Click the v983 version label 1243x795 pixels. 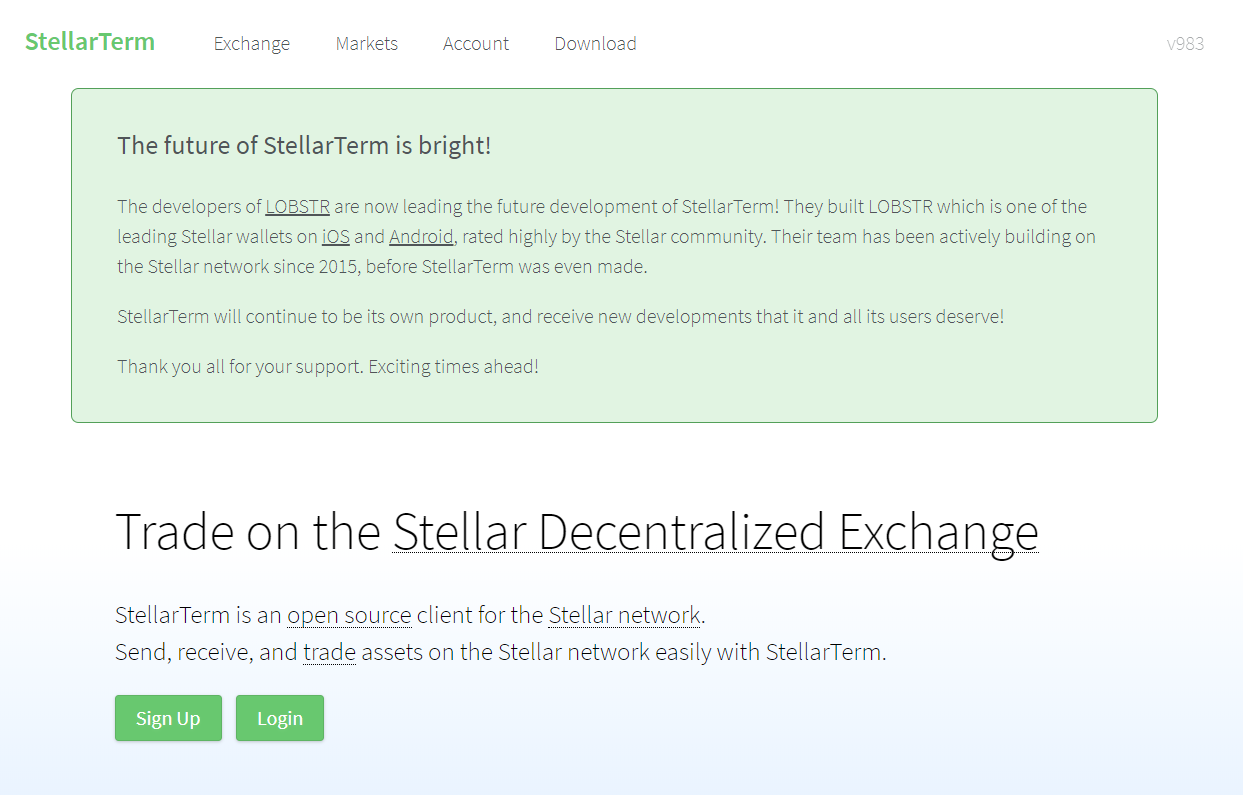click(1185, 44)
